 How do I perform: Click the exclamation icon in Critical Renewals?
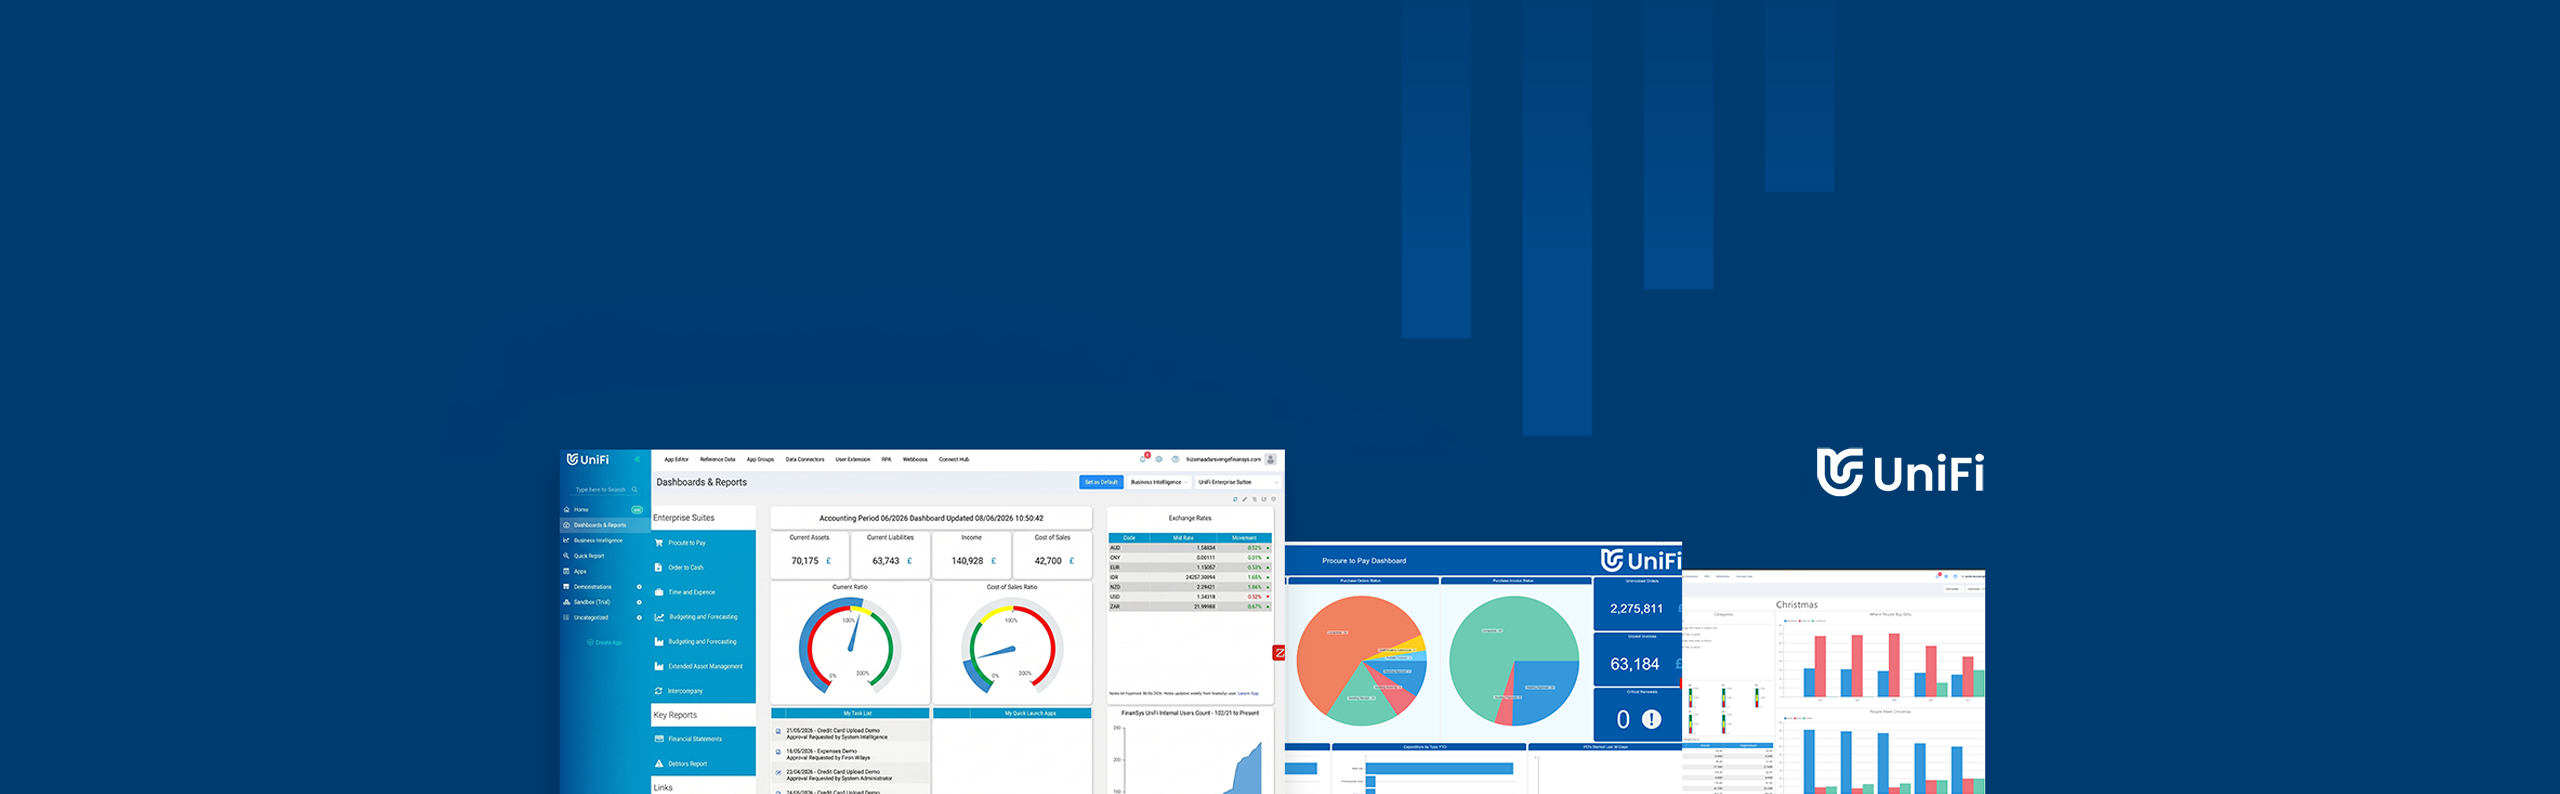click(1651, 719)
